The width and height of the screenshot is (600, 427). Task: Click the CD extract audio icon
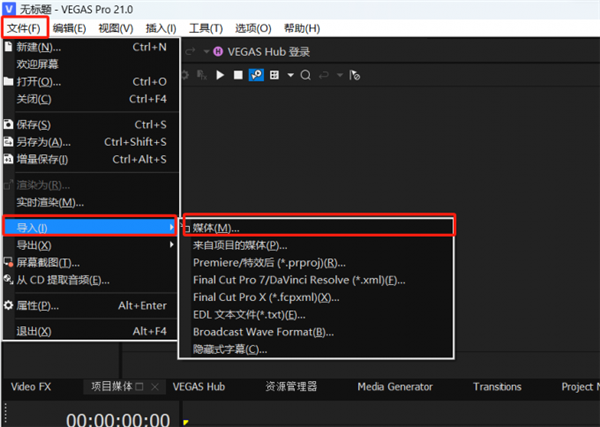click(x=8, y=280)
